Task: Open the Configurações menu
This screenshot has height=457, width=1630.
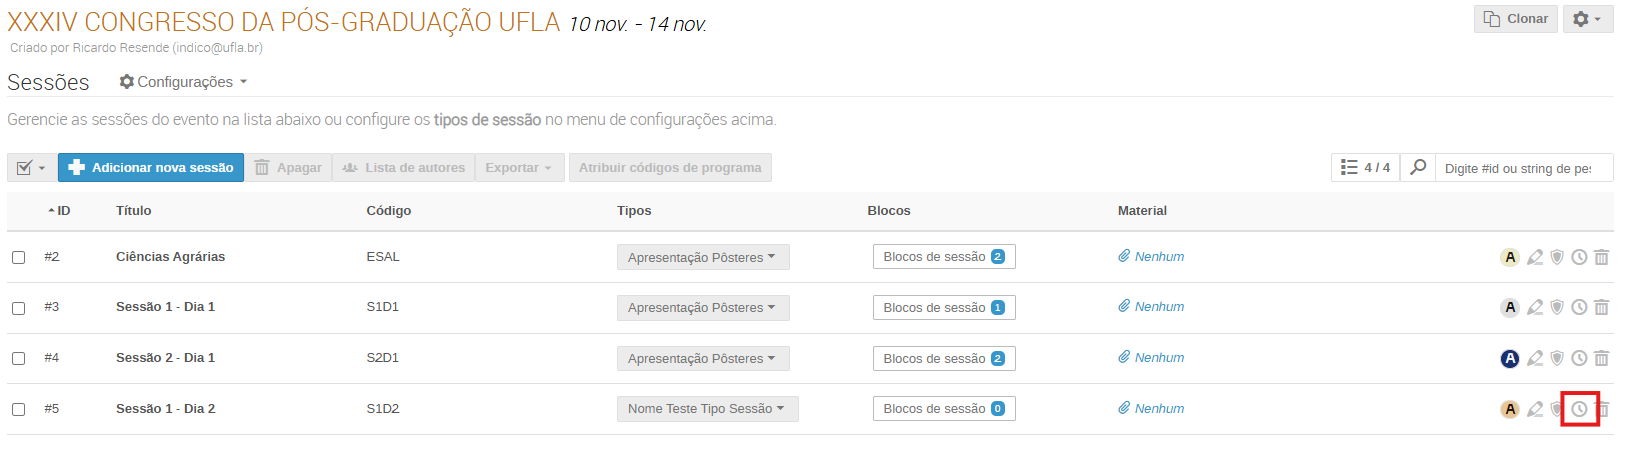Action: tap(184, 82)
